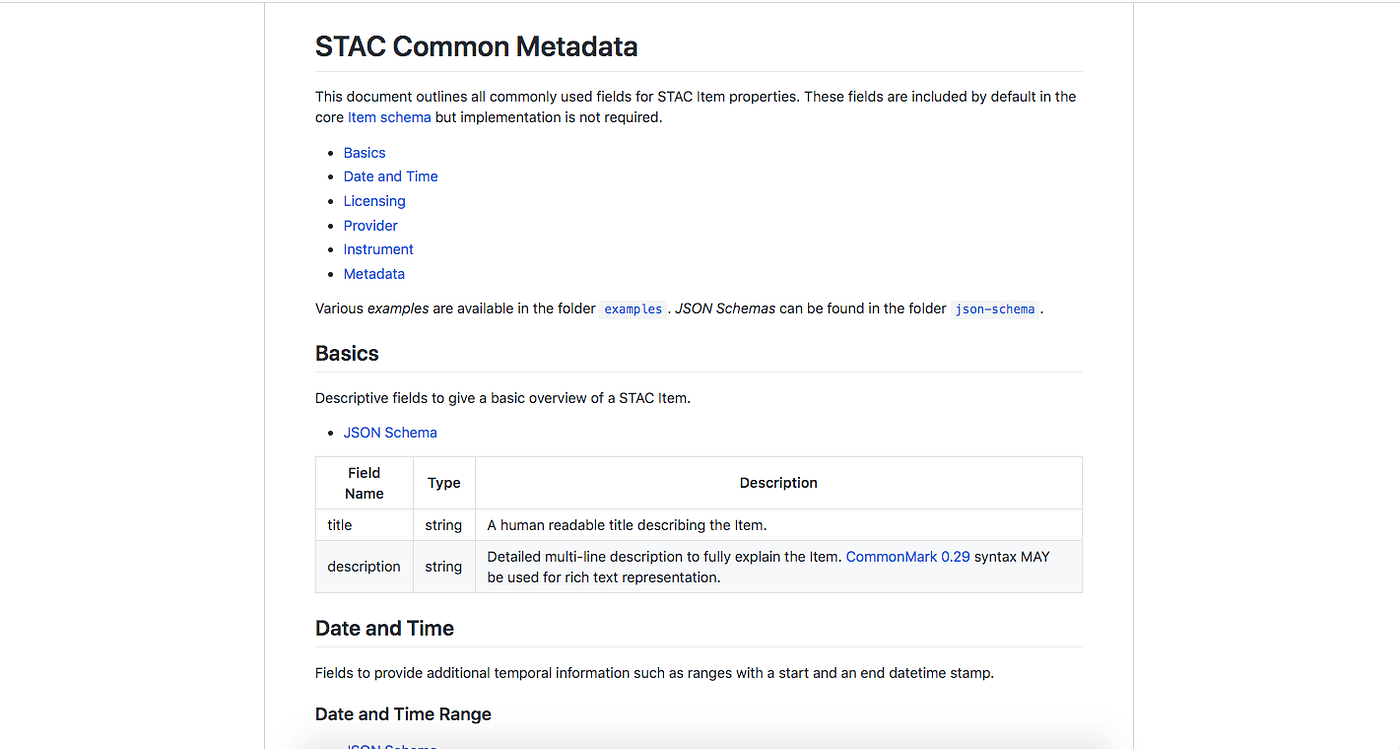Click the Type column header

(x=444, y=483)
